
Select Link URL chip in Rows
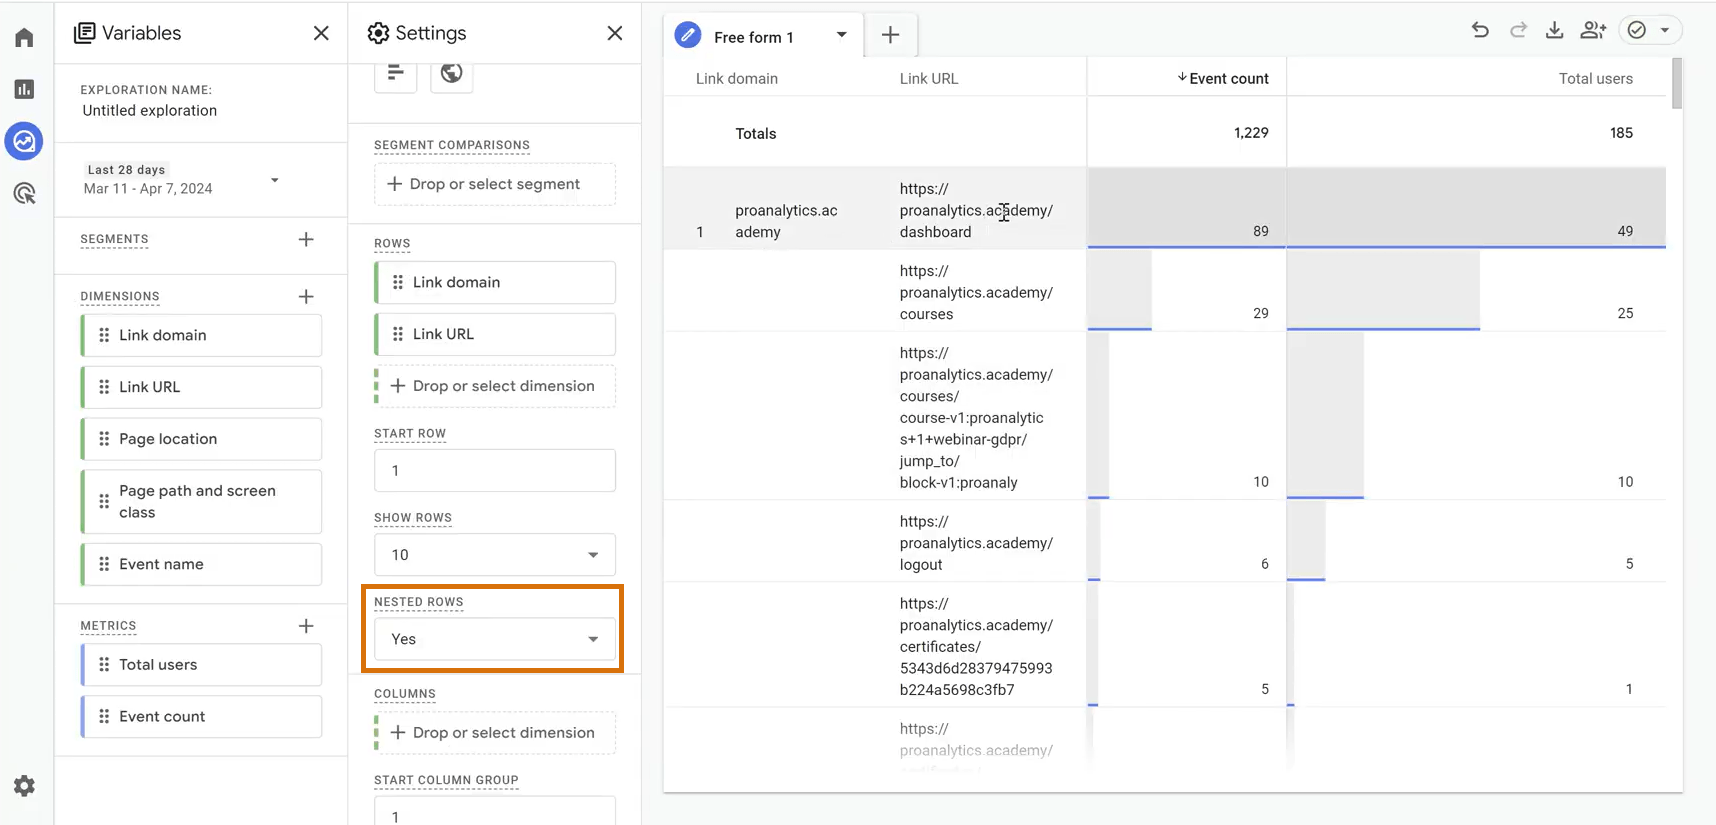point(495,334)
